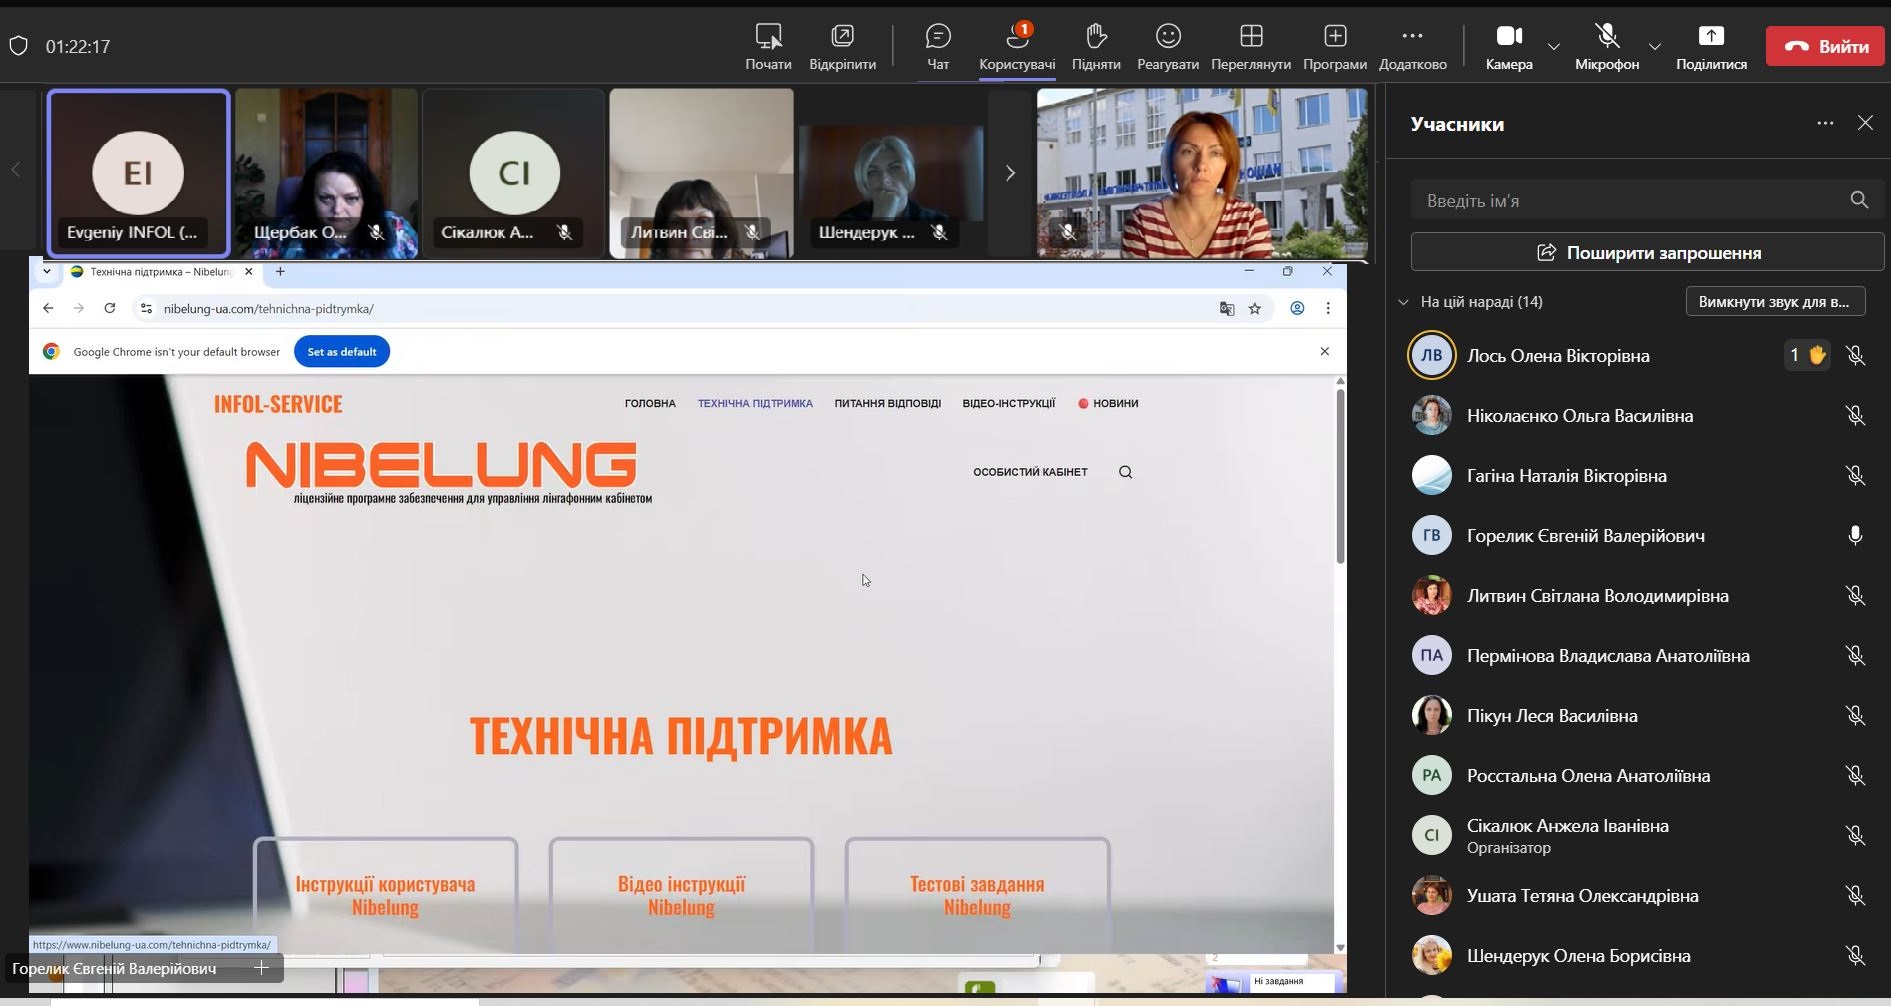
Task: Open ОСОБИСТИЙ КАБІНЕТ link
Action: [1030, 472]
